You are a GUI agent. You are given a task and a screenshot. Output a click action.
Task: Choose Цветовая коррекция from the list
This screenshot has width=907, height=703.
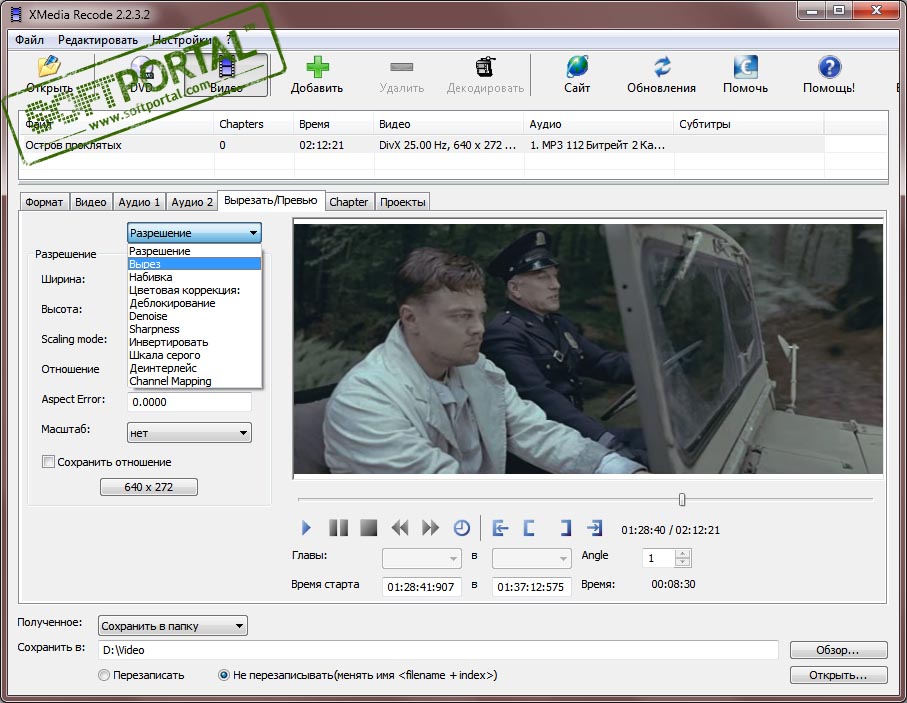(x=194, y=290)
